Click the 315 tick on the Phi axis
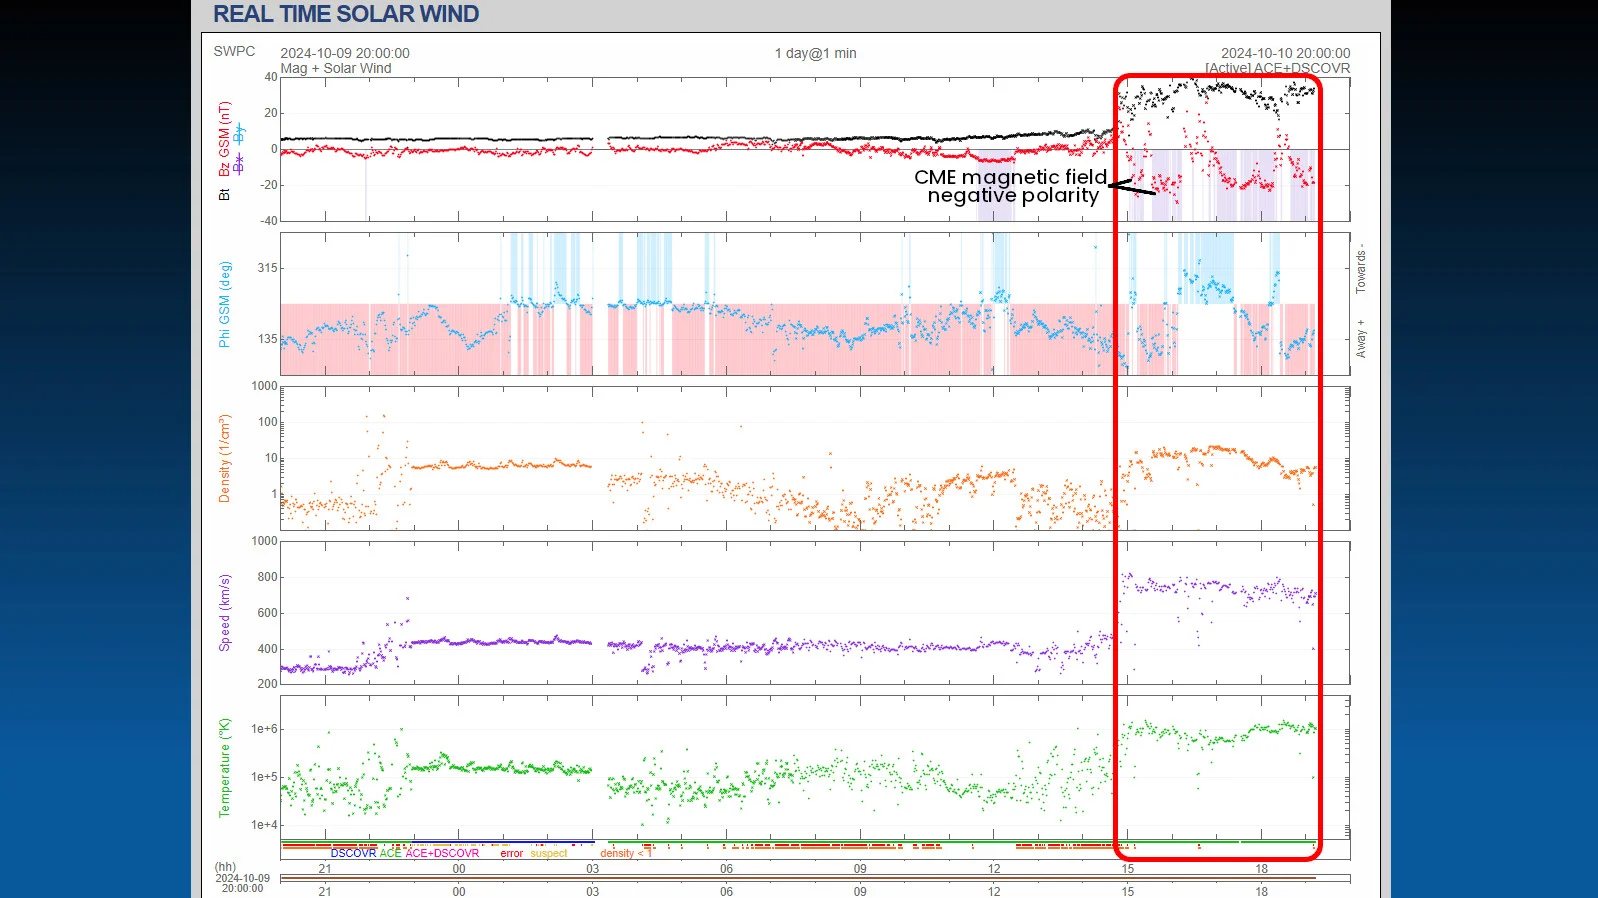 [x=267, y=268]
